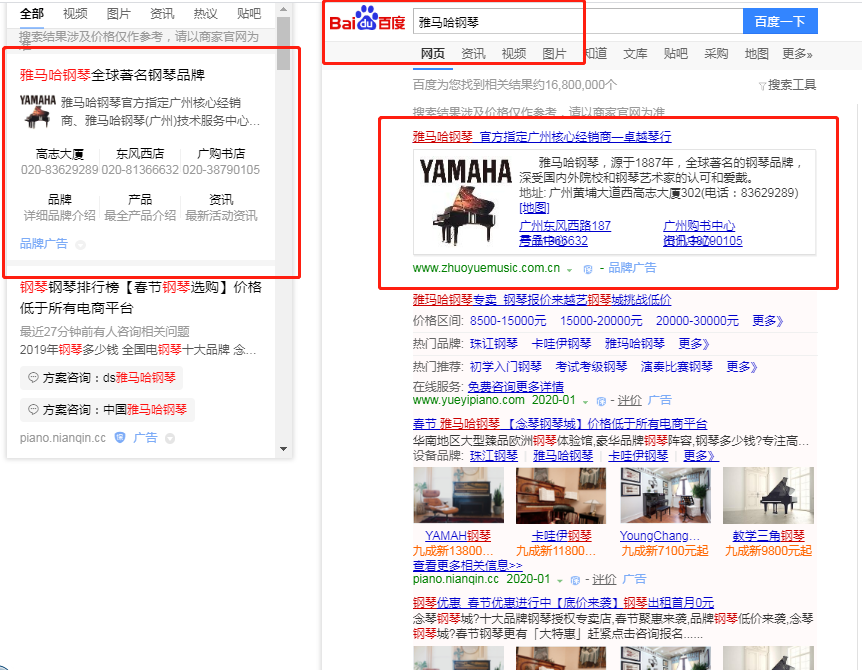Click the funnel icon for 搜索工具
Screen dimensions: 862x670
tap(762, 86)
